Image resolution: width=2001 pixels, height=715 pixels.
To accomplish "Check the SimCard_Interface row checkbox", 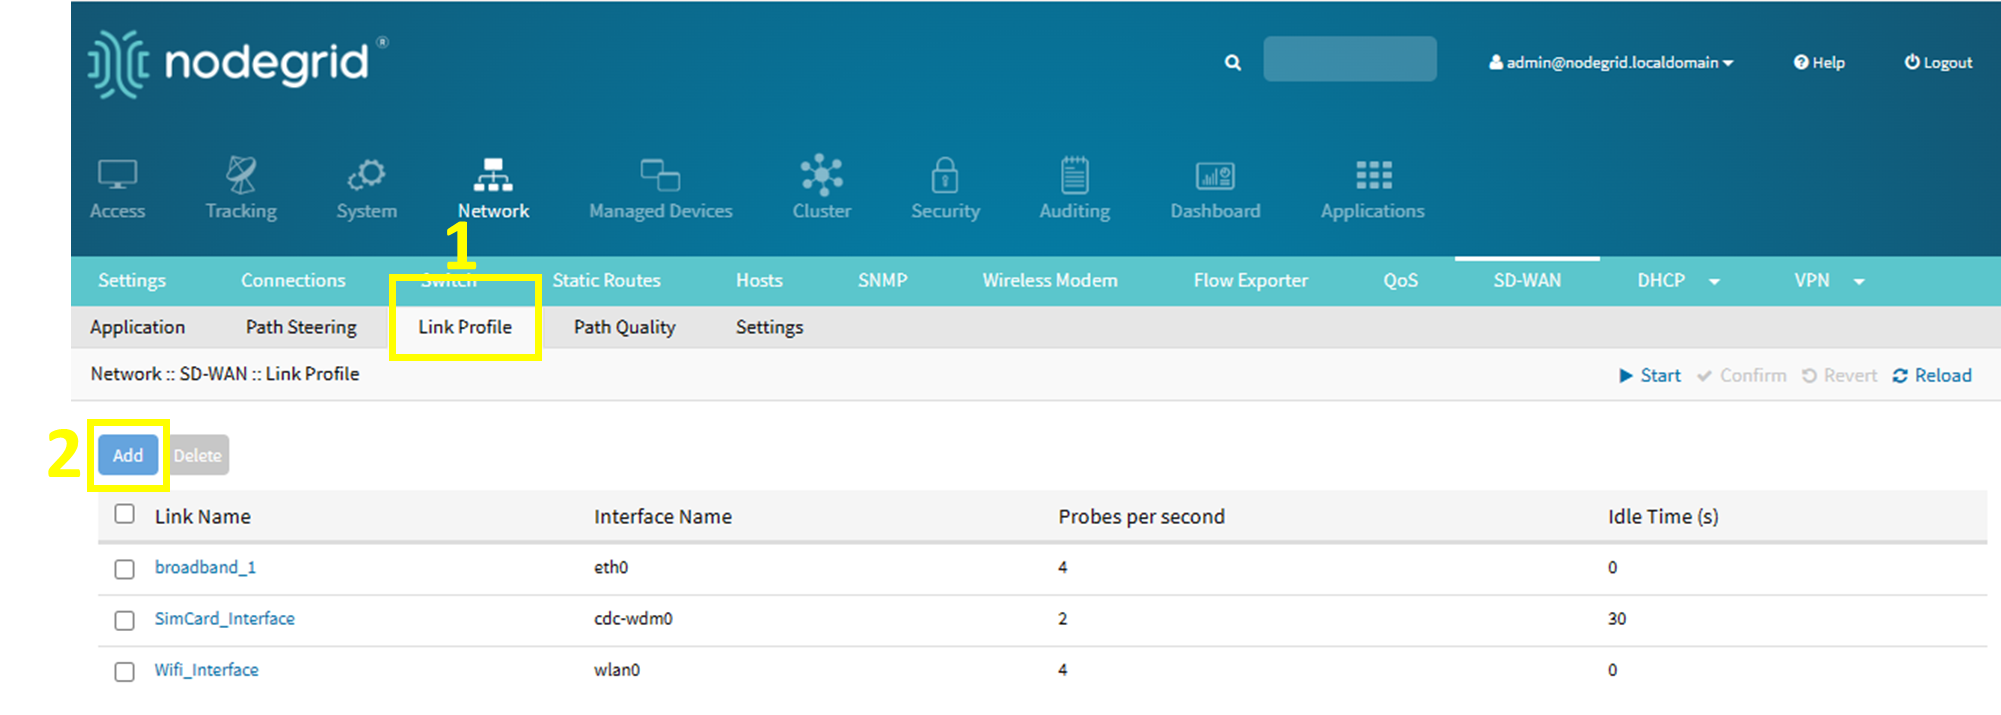I will (x=124, y=620).
